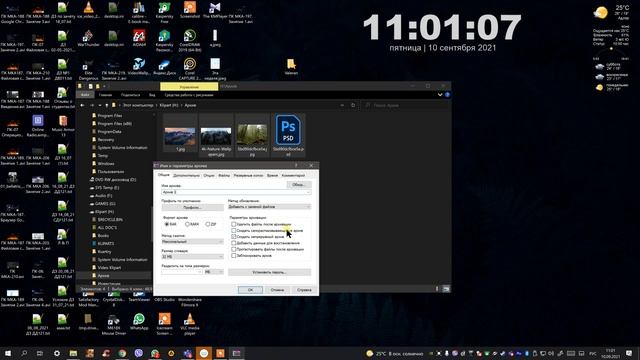Image resolution: width=640 pixels, height=360 pixels.
Task: Select ZIP archive format radio button
Action: click(208, 224)
